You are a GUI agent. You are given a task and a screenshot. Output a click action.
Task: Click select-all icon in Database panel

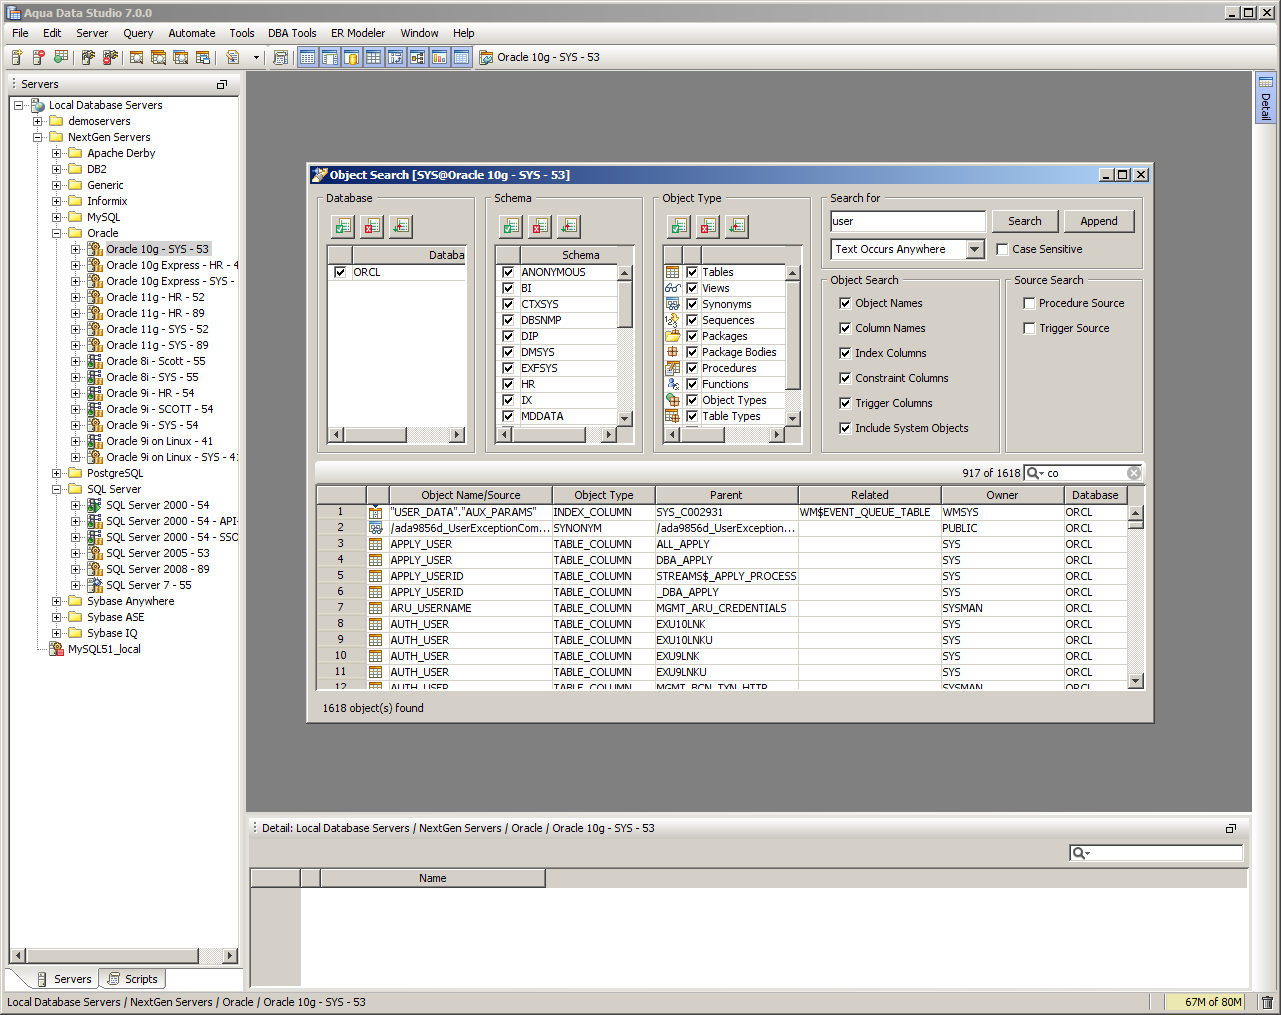(x=343, y=227)
